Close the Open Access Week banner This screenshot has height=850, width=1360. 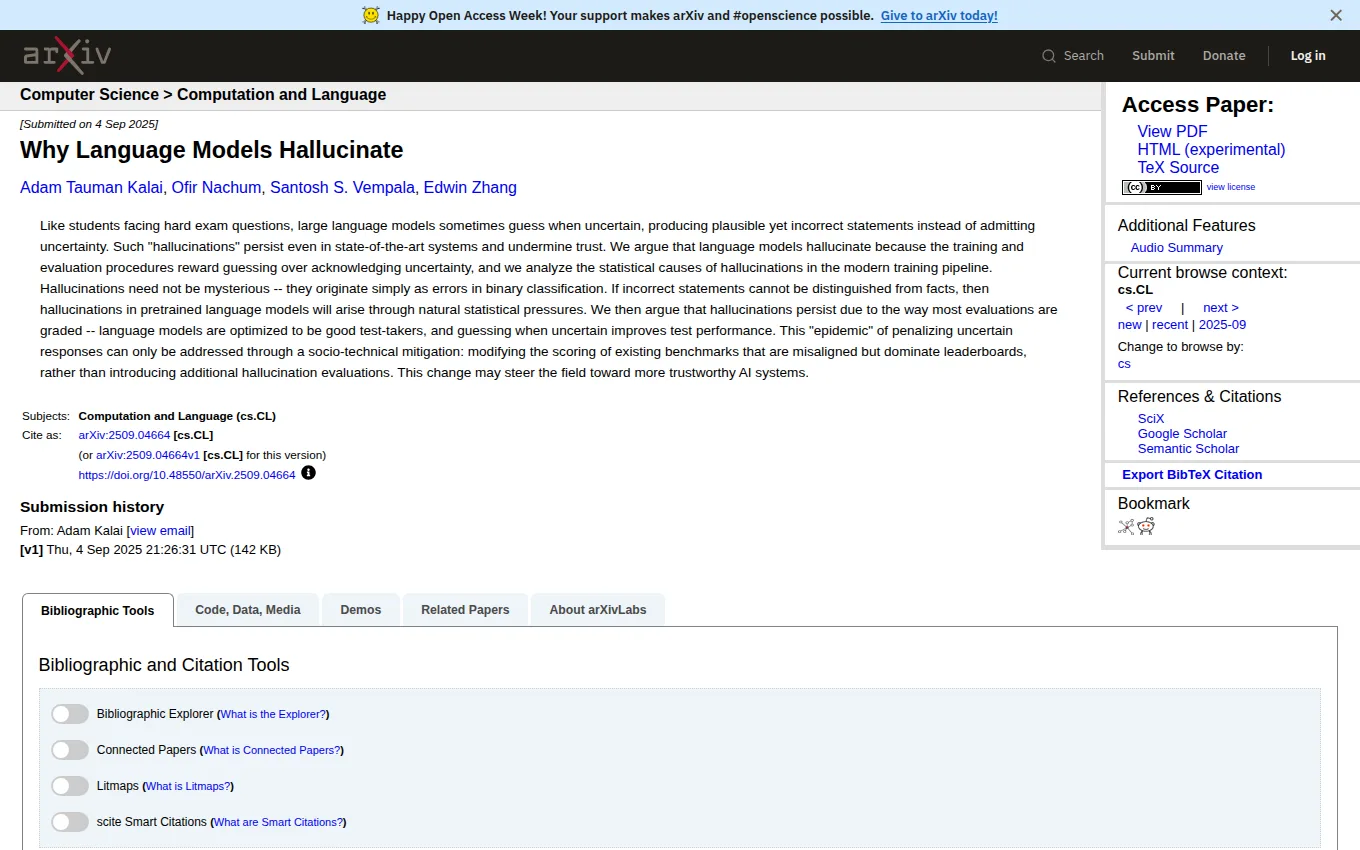pyautogui.click(x=1336, y=15)
